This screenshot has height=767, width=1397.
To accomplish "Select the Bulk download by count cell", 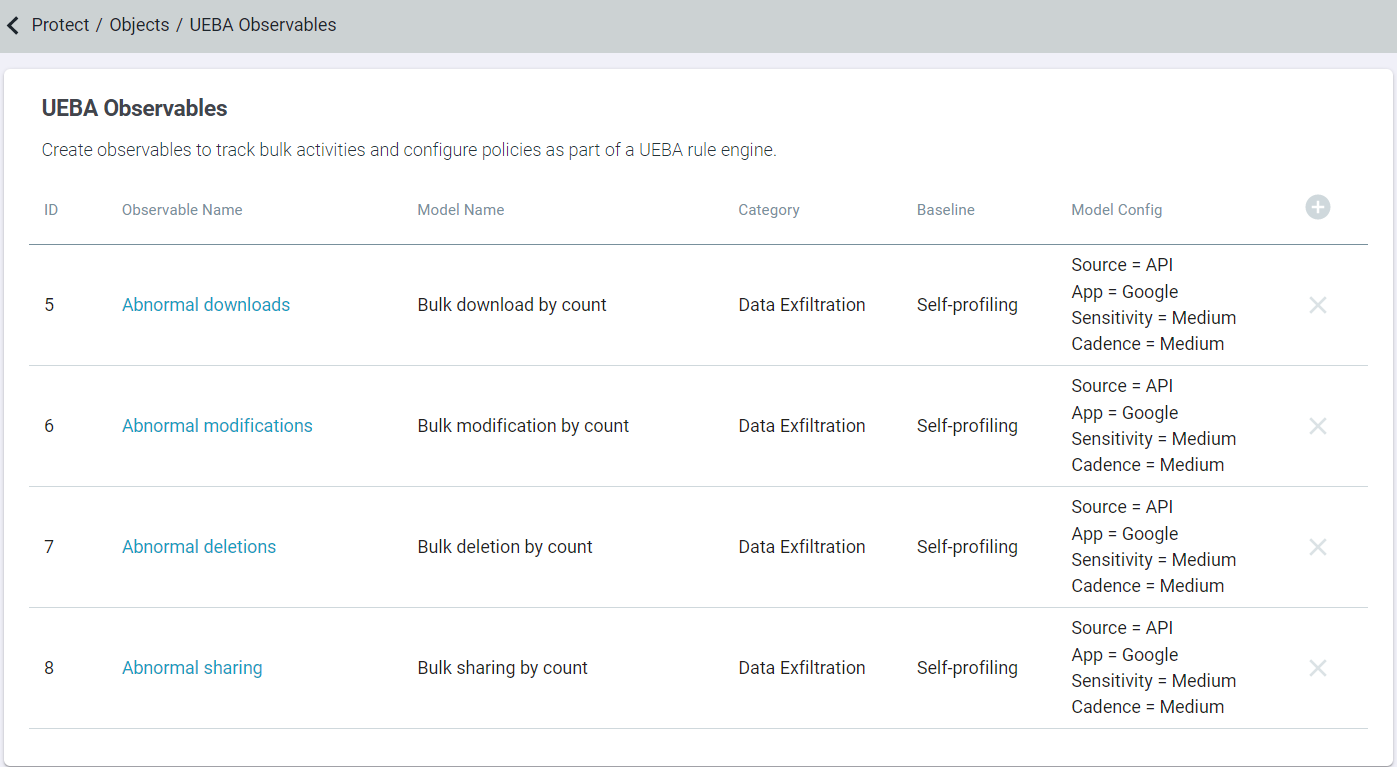I will coord(512,305).
